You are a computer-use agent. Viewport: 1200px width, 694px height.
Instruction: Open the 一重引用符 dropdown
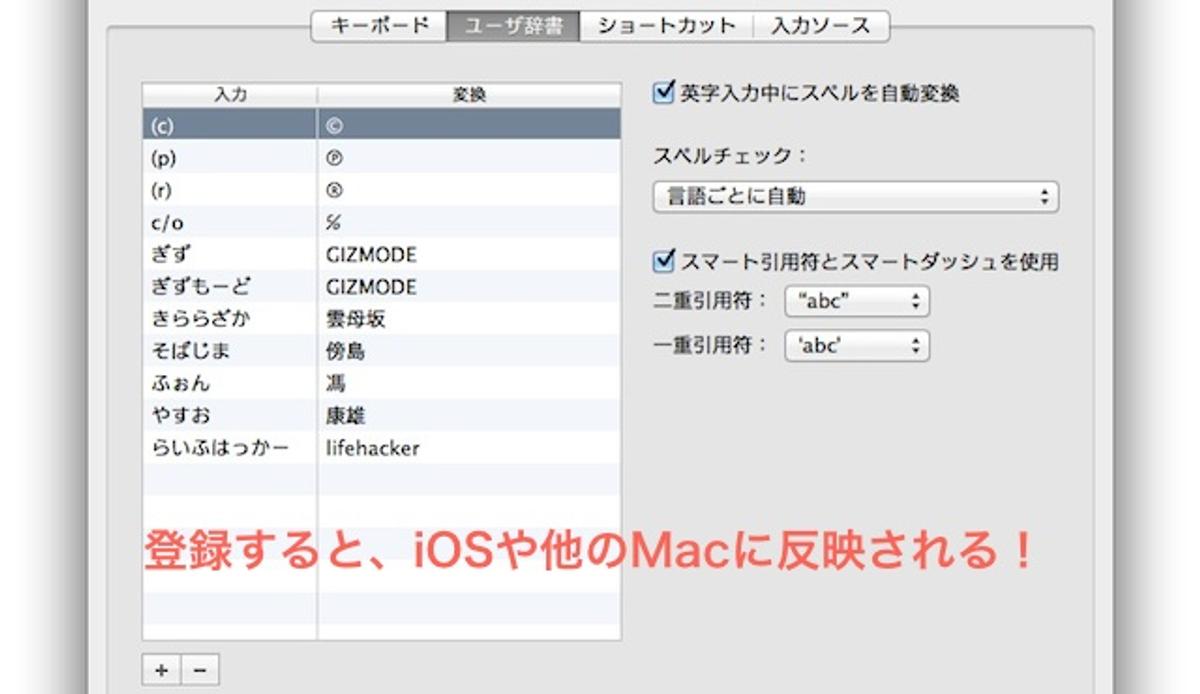pos(857,346)
